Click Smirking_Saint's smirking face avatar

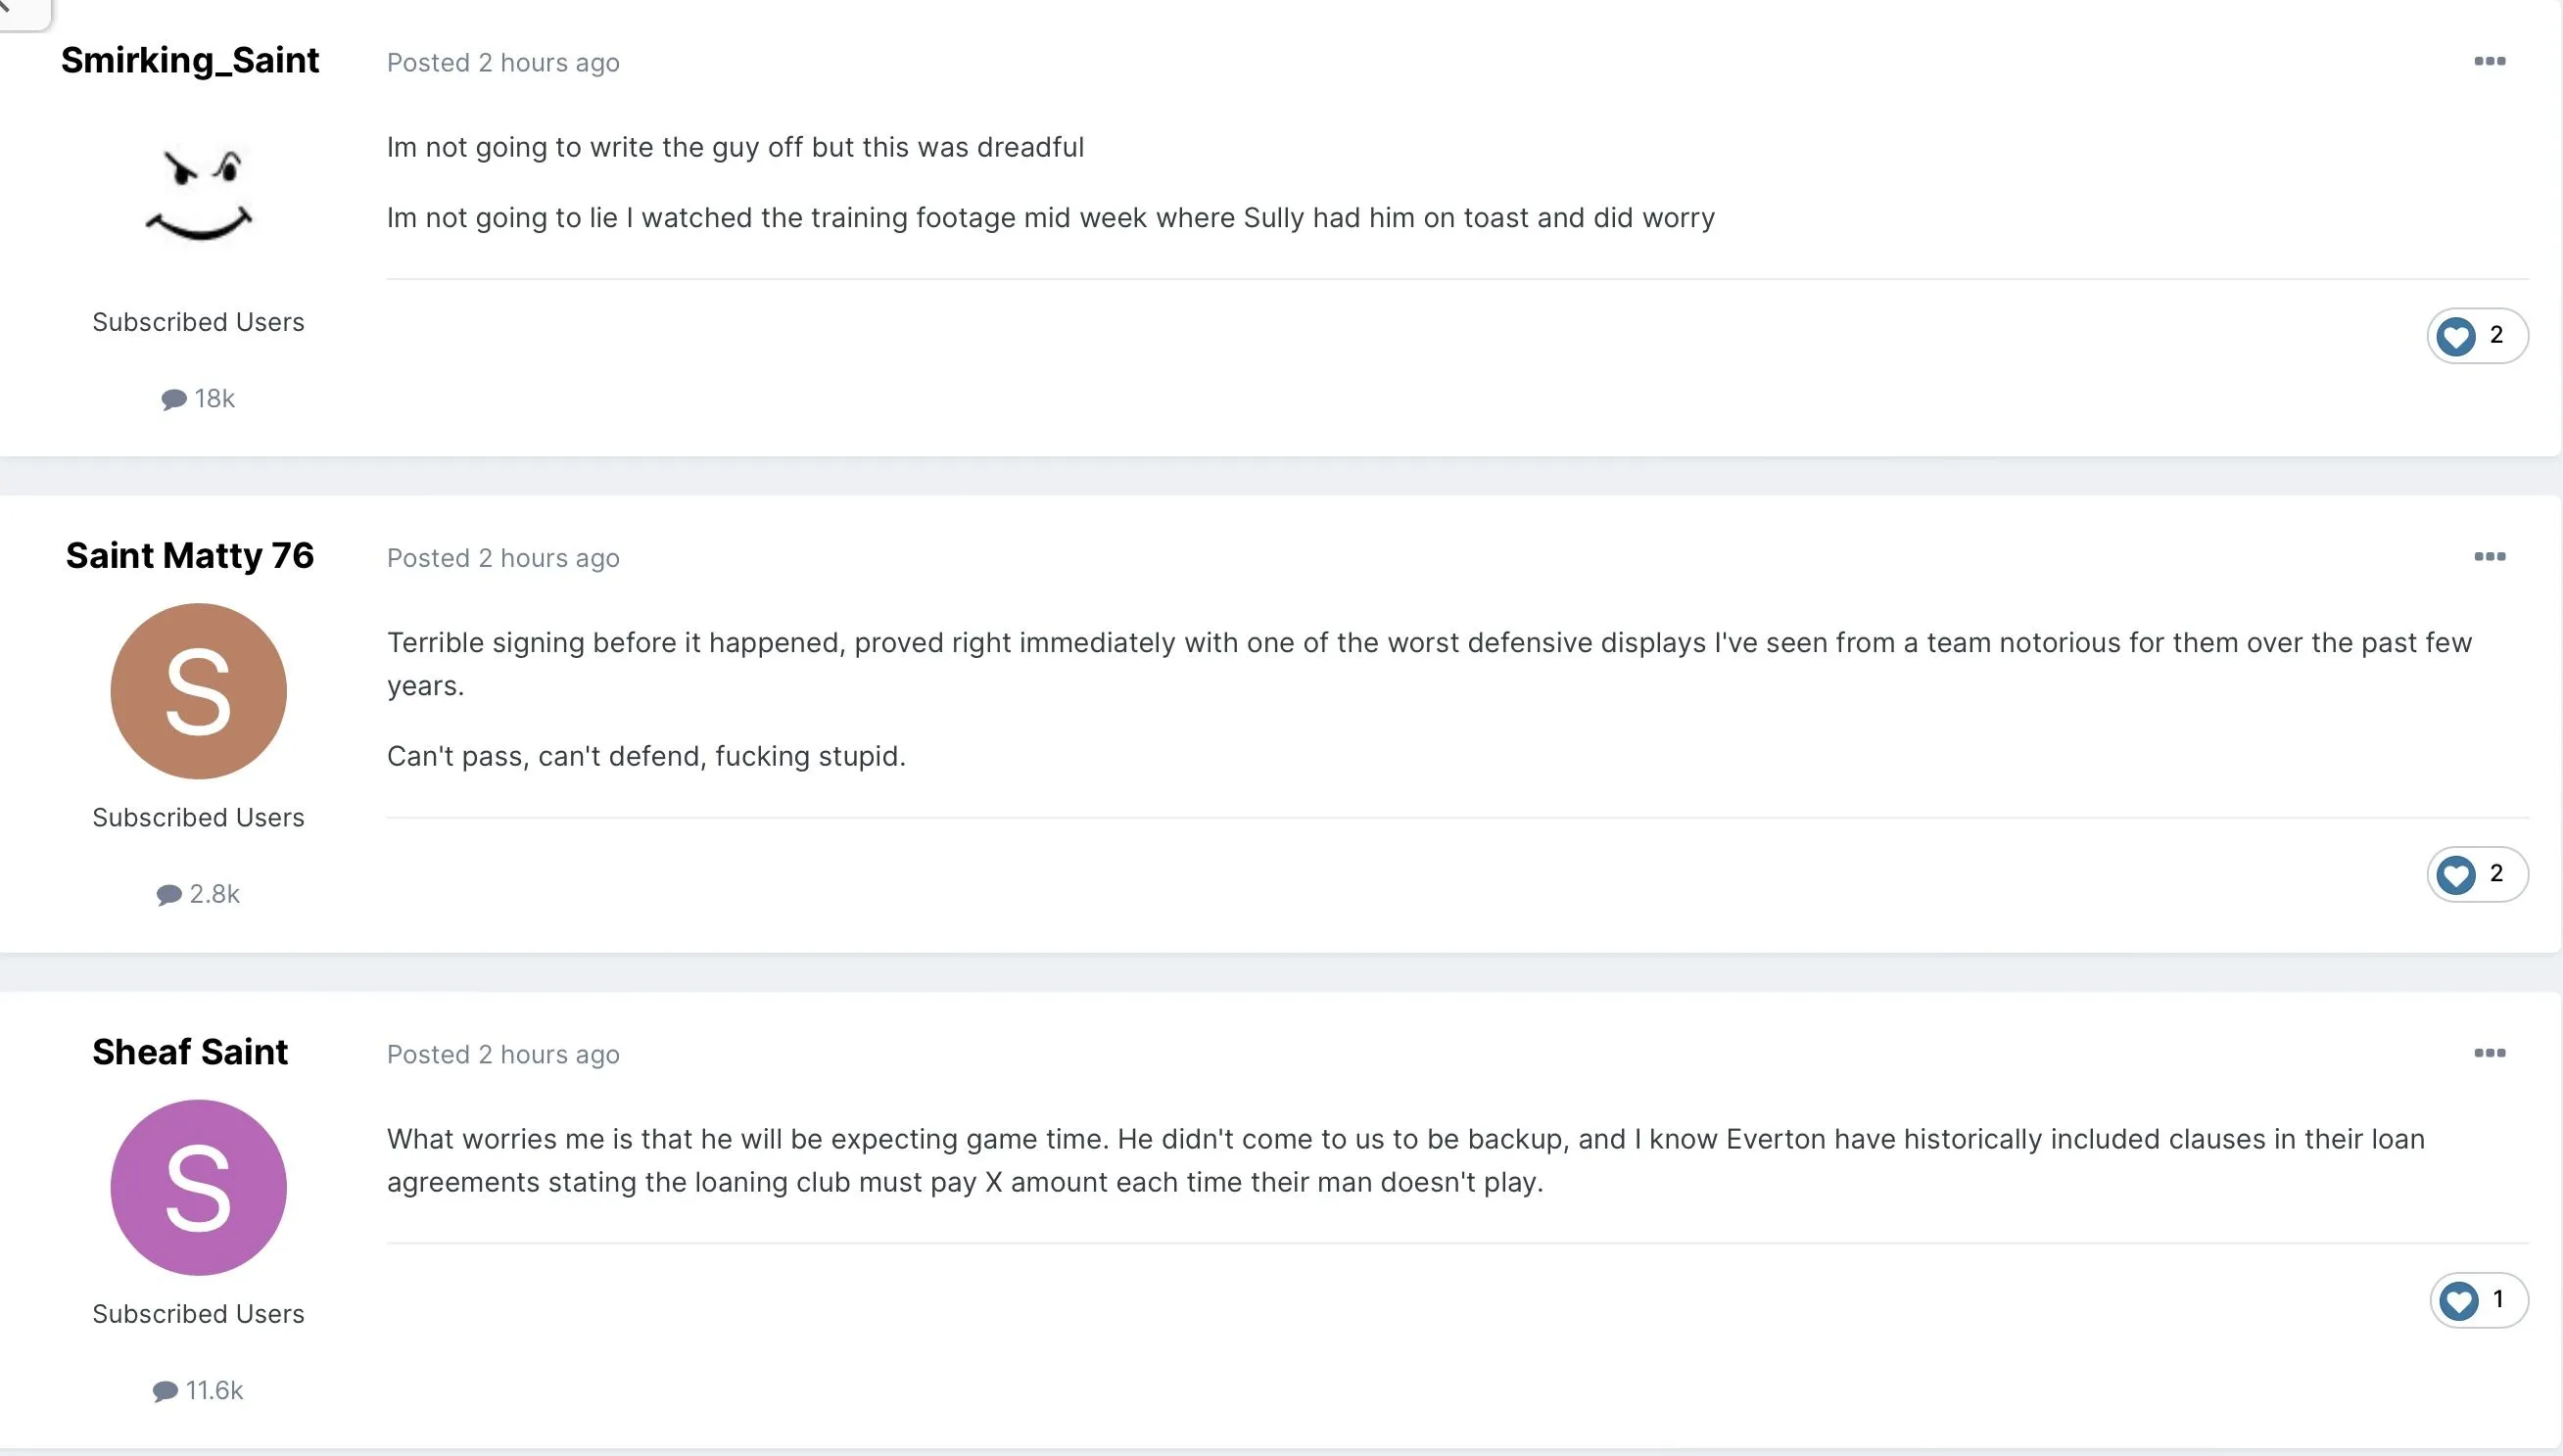click(199, 195)
